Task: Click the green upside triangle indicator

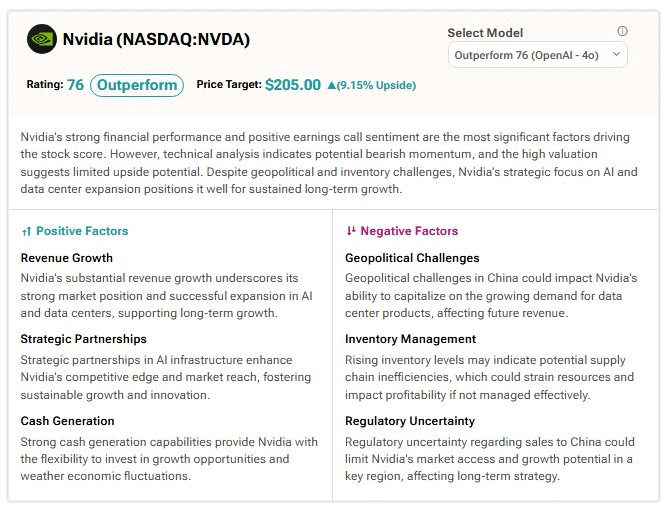Action: [x=331, y=86]
